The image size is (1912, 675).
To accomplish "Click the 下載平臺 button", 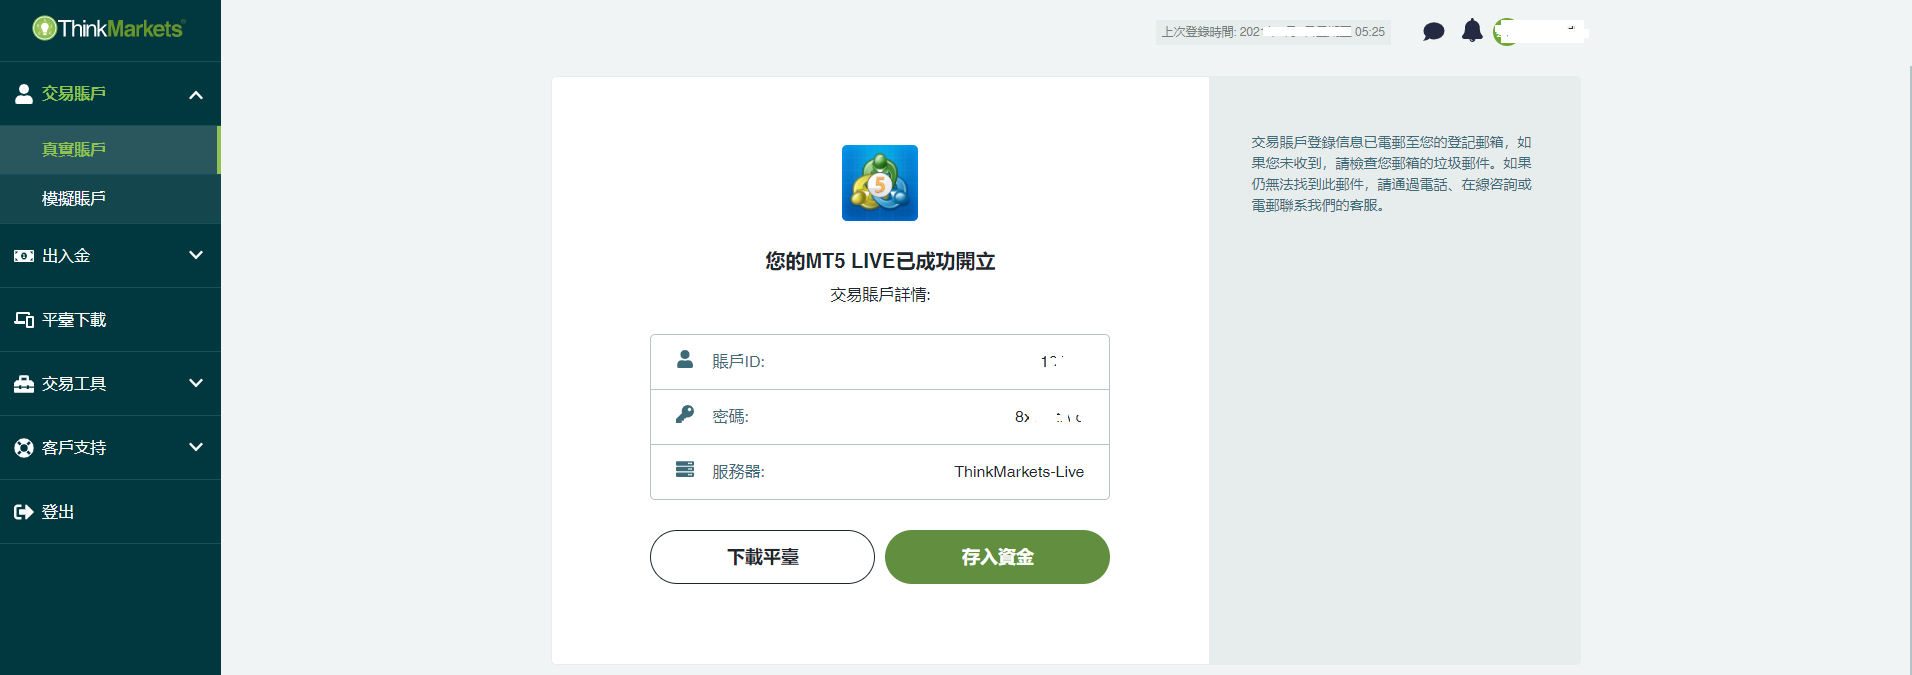I will point(762,557).
